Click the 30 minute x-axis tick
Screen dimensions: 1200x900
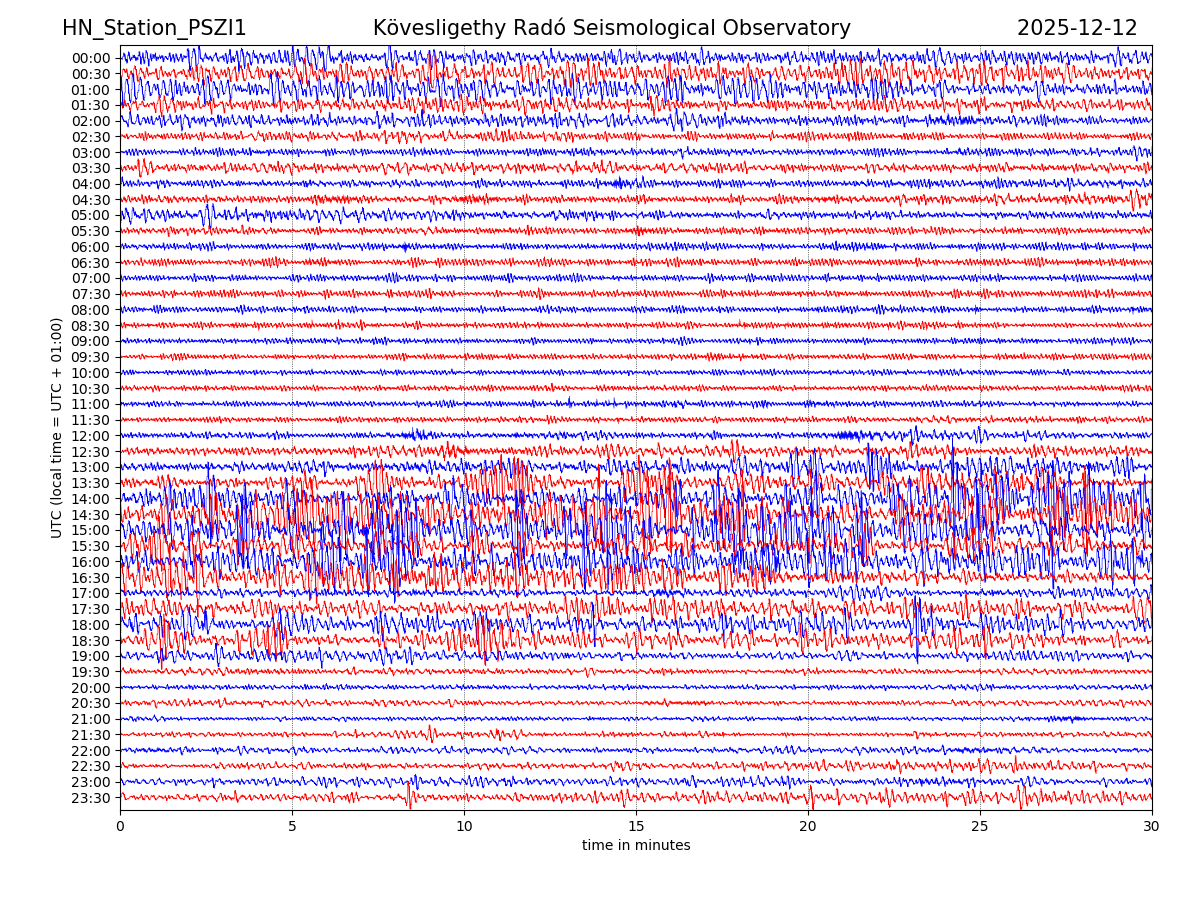[1152, 827]
